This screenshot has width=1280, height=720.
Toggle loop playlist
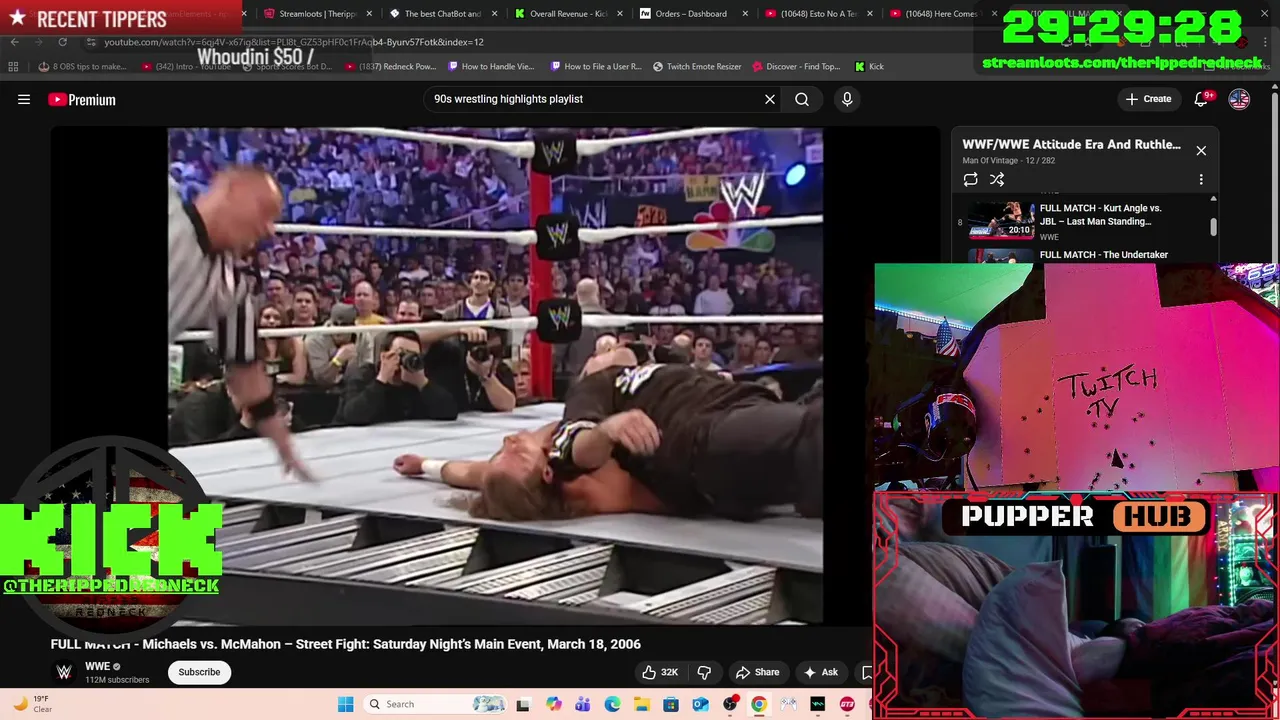tap(970, 179)
